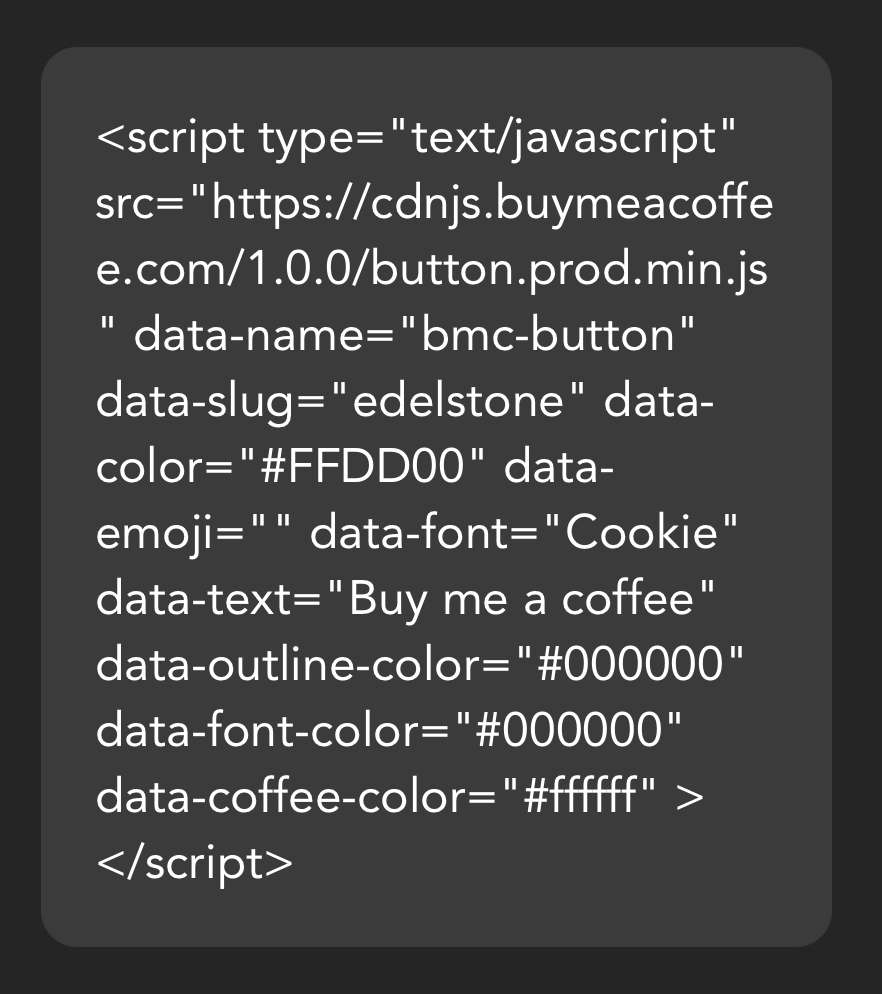882x994 pixels.
Task: Select the "Buy me a coffee" text
Action: pyautogui.click(x=522, y=599)
